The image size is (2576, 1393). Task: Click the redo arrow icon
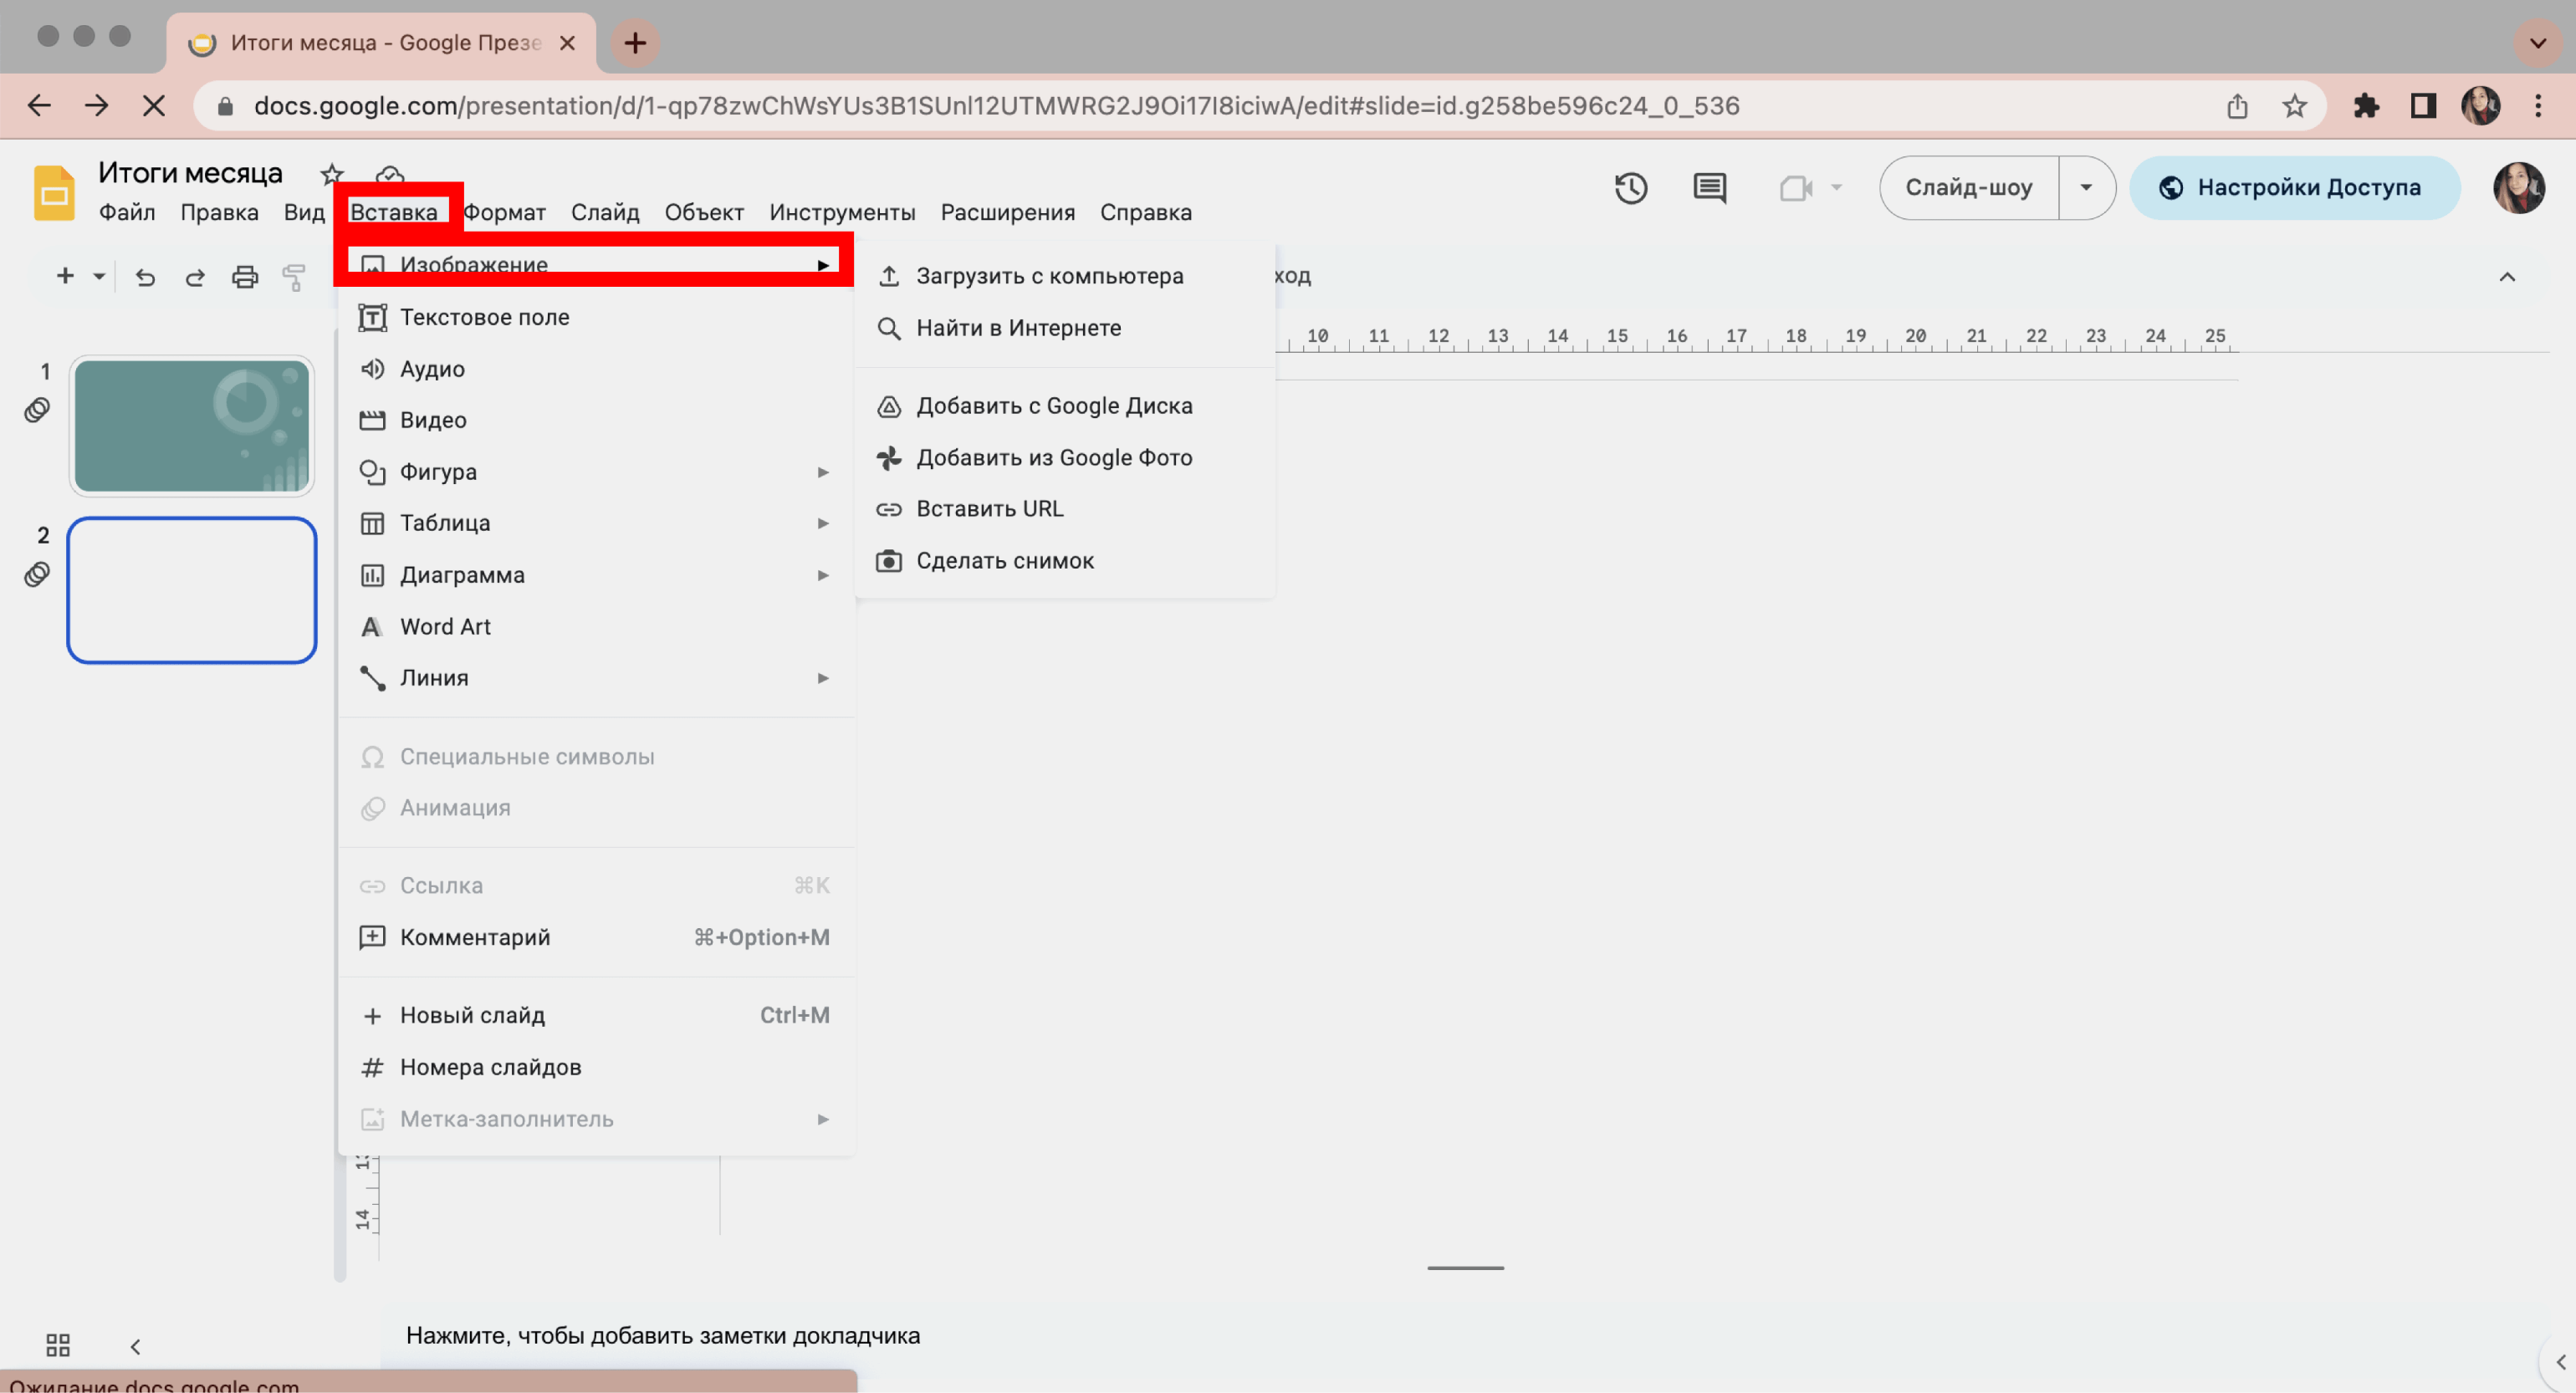pyautogui.click(x=196, y=274)
